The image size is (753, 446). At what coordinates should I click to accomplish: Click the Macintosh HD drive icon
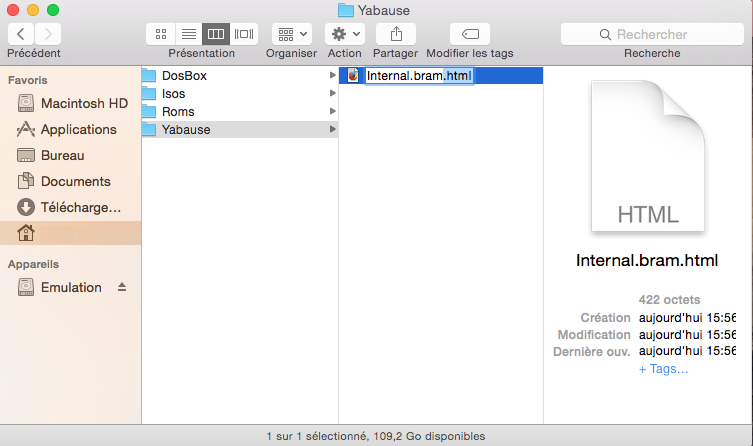coord(26,103)
